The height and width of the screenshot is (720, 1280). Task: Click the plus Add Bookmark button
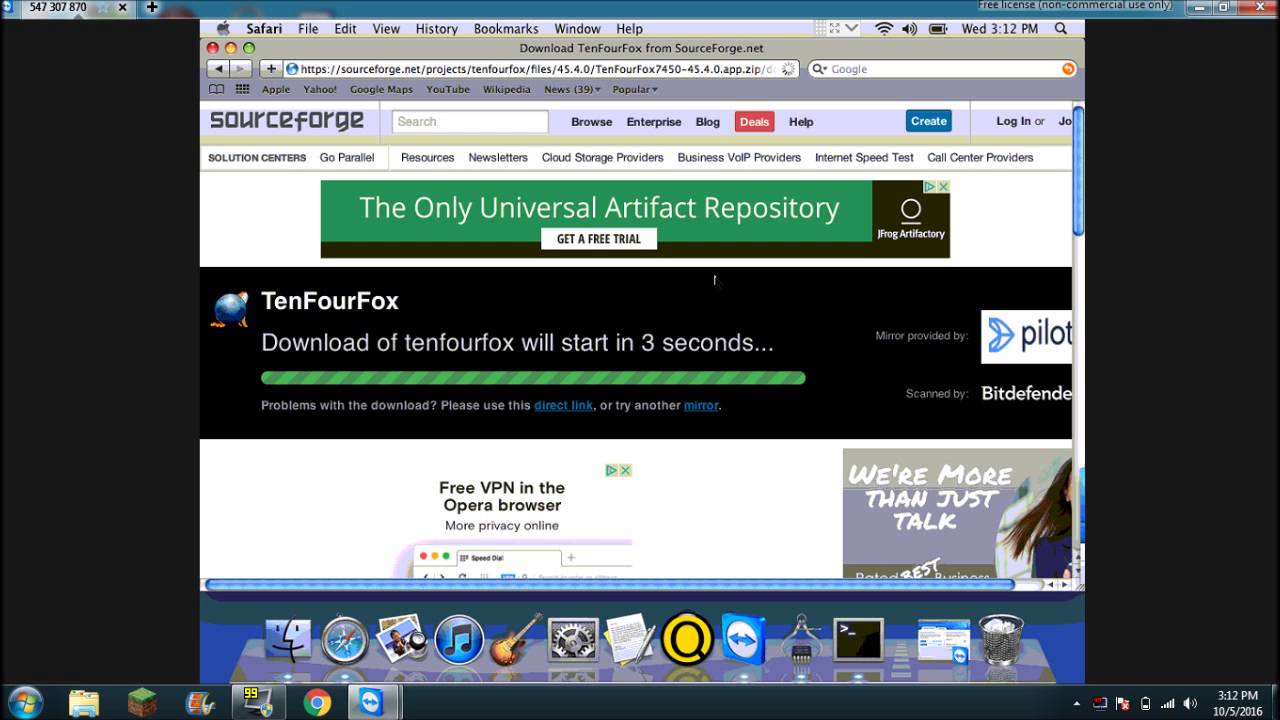click(x=271, y=69)
